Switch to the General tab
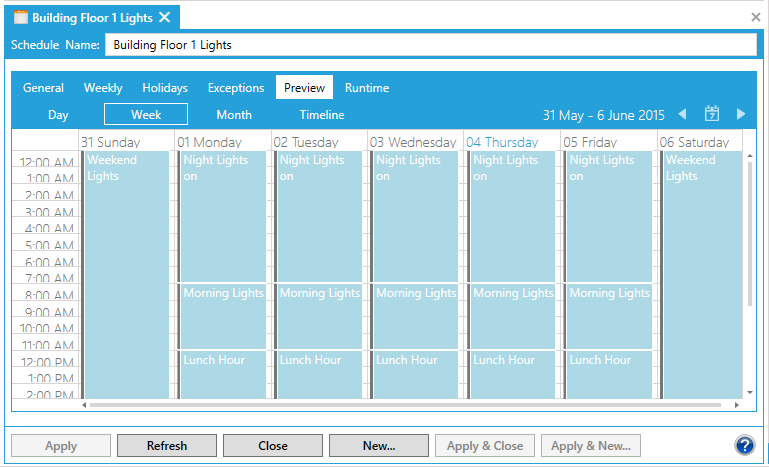 43,88
